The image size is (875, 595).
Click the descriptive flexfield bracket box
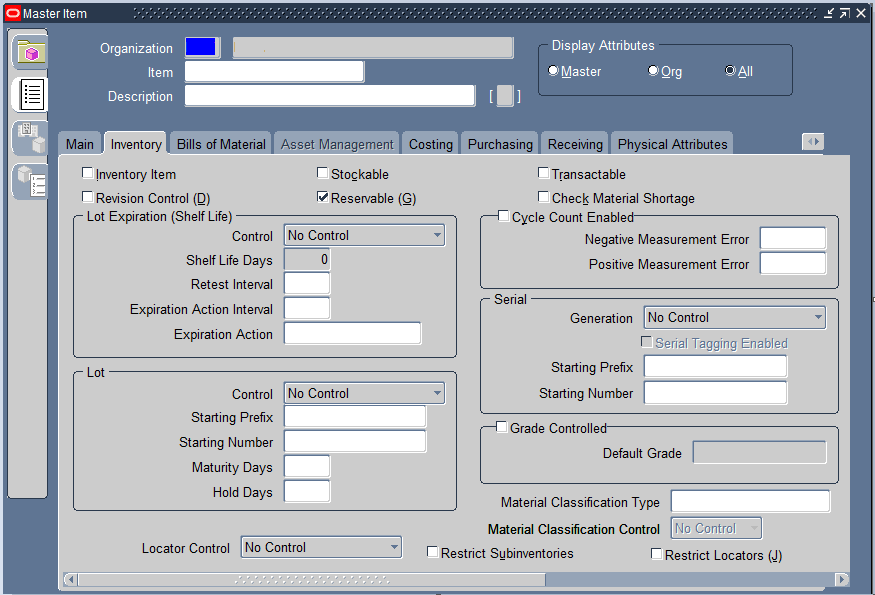click(504, 96)
